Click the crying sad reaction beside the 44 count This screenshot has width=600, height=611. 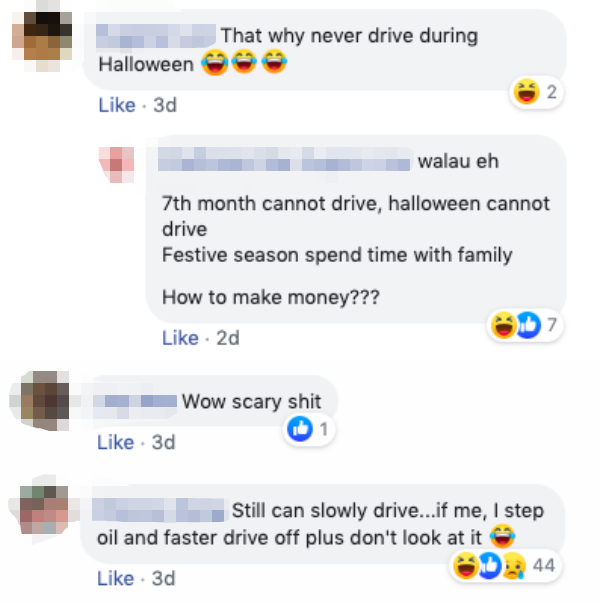click(x=514, y=565)
